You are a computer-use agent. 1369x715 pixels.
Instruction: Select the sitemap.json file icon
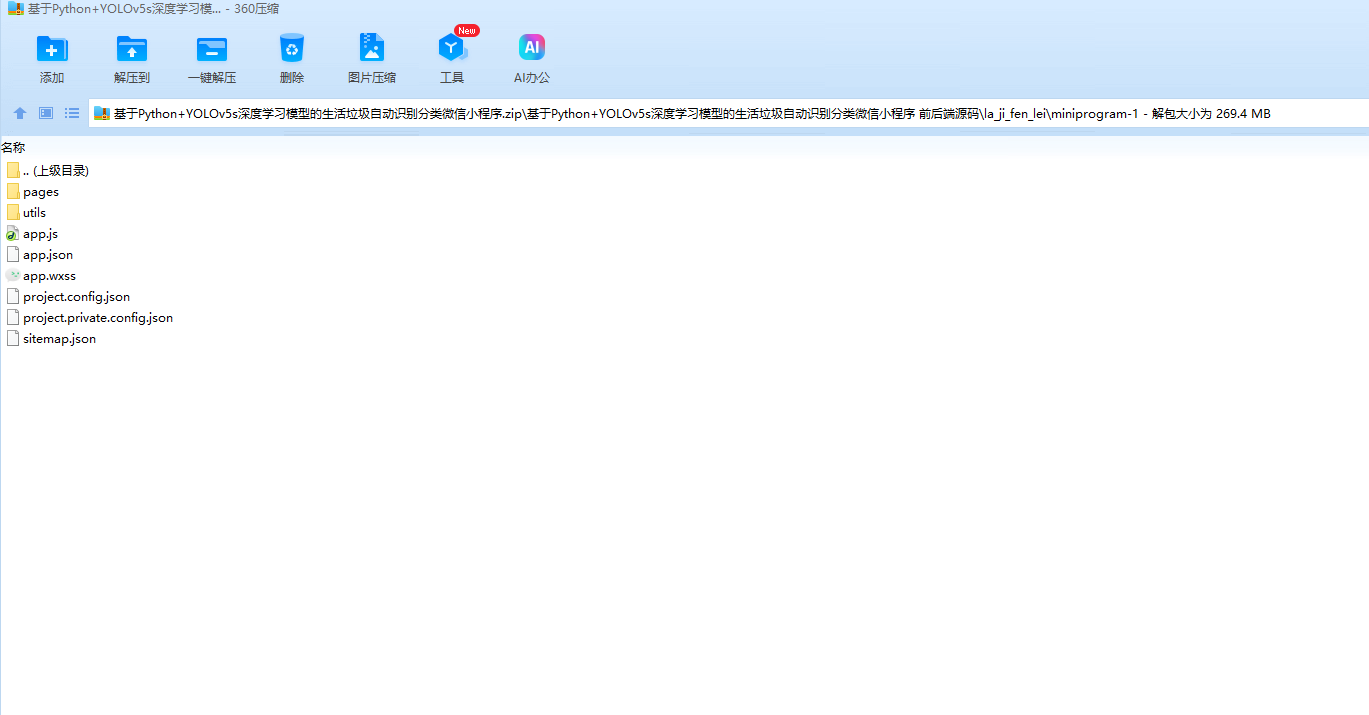pos(13,338)
